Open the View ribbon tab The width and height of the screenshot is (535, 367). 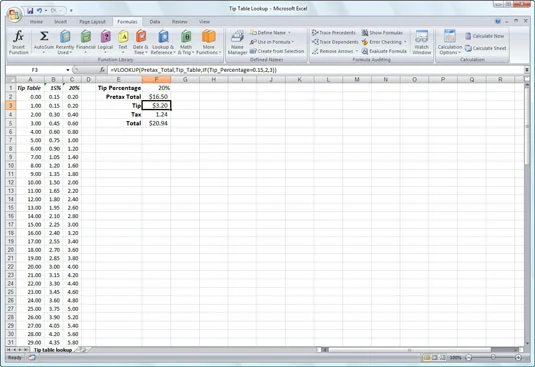tap(204, 21)
